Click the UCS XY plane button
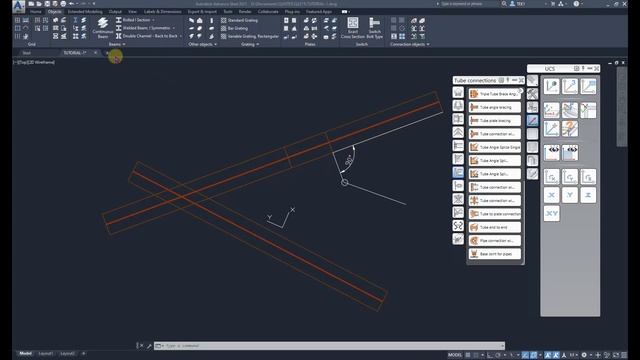 point(551,213)
